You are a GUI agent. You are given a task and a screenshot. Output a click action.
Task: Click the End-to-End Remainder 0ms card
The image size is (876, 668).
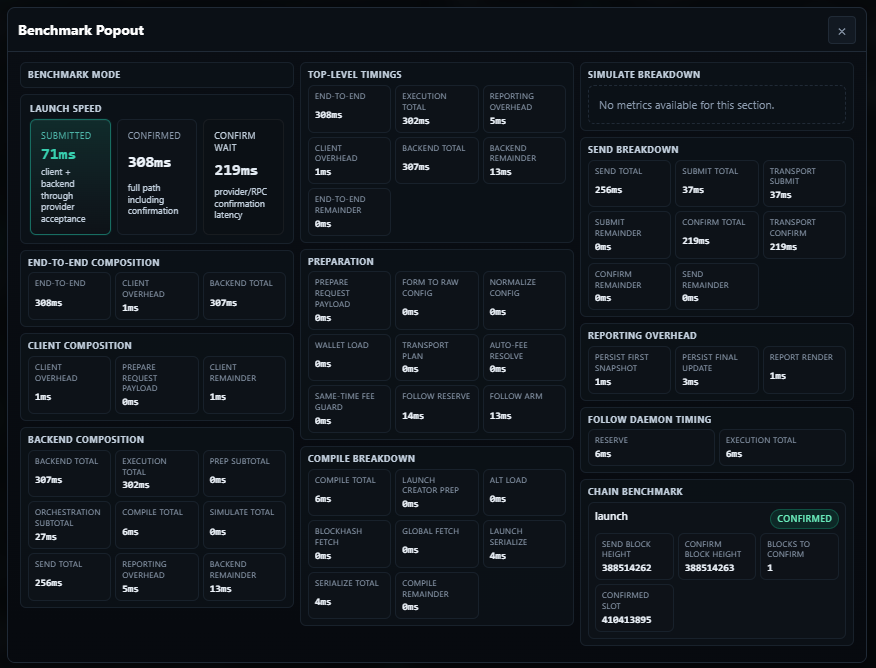349,212
